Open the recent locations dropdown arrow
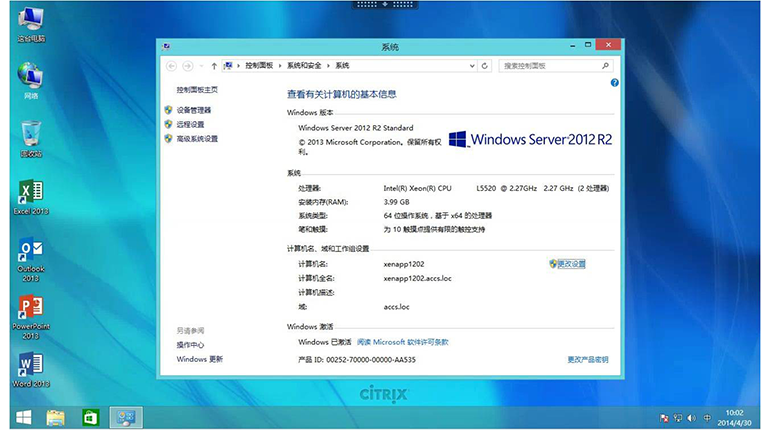 pos(201,66)
